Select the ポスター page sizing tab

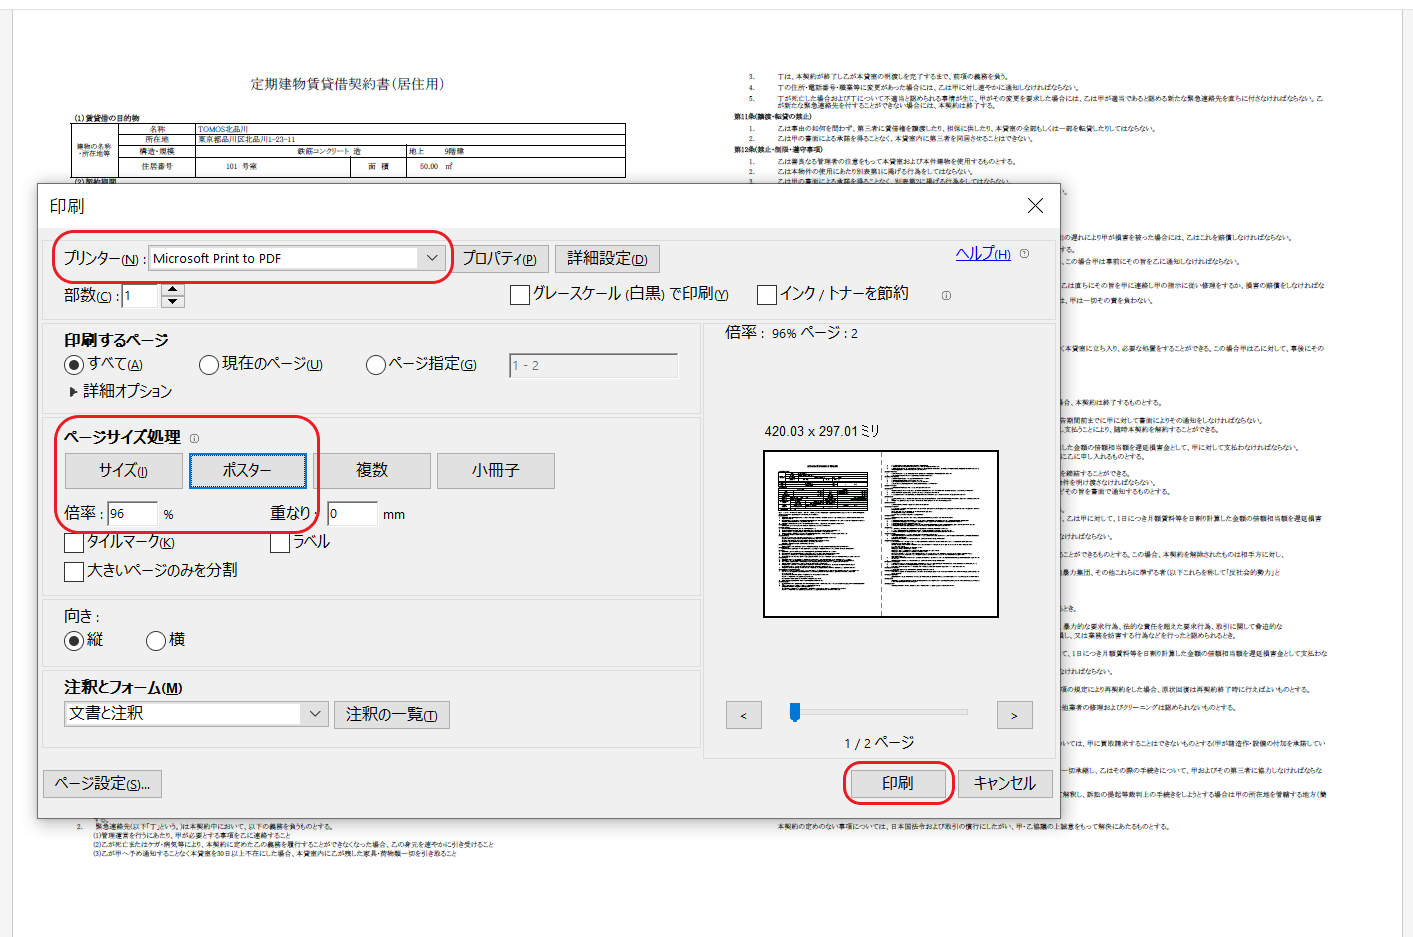click(x=248, y=471)
